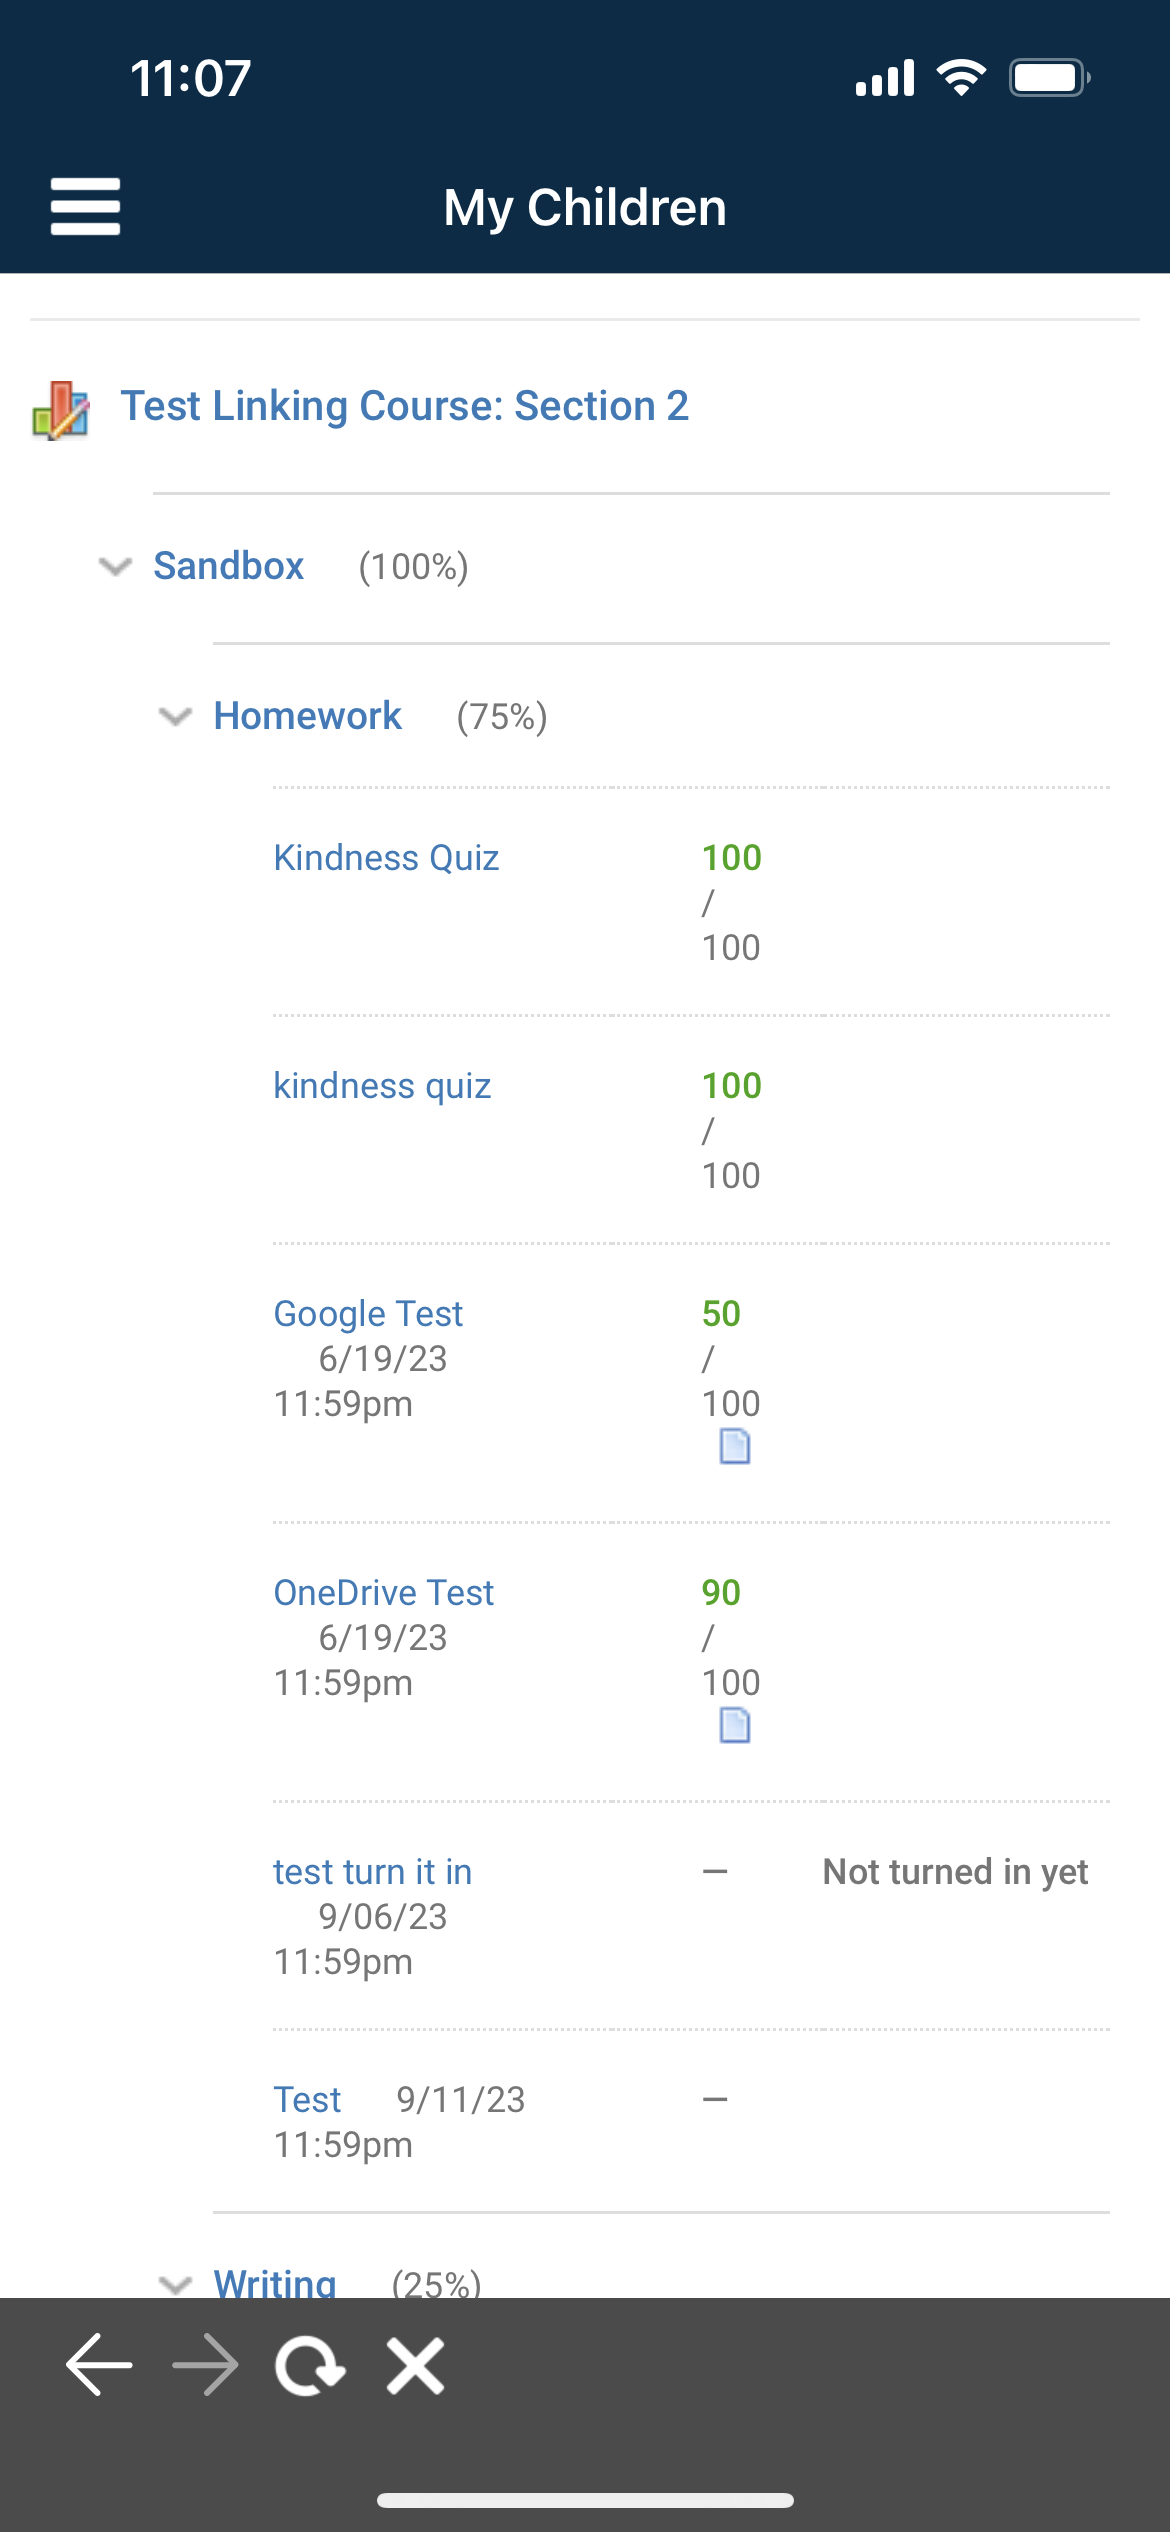Open OneDrive Test submission document icon
1170x2532 pixels.
tap(735, 1725)
